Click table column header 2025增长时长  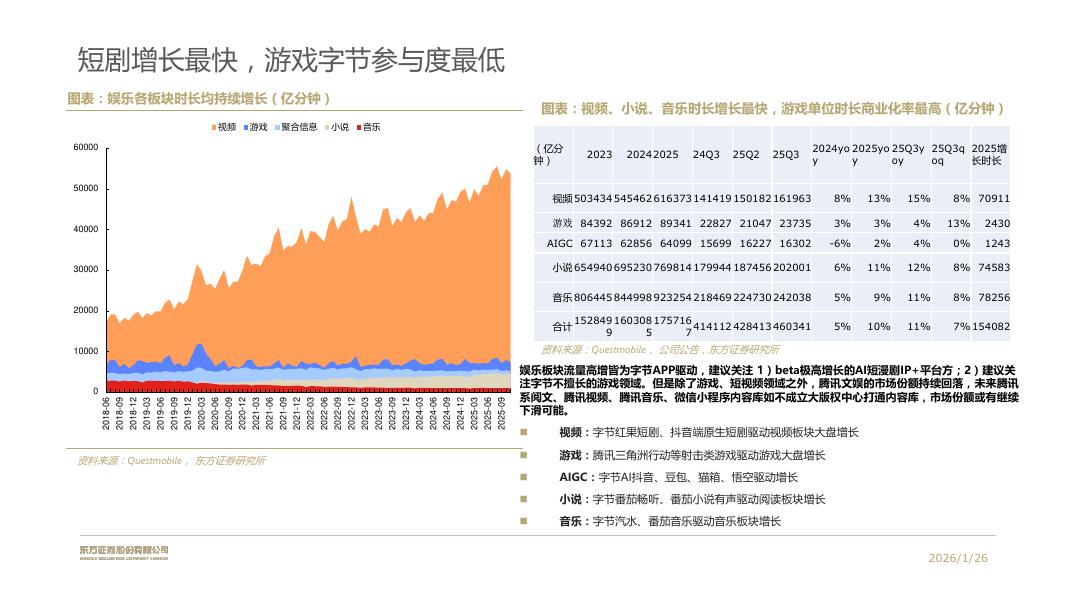[989, 154]
